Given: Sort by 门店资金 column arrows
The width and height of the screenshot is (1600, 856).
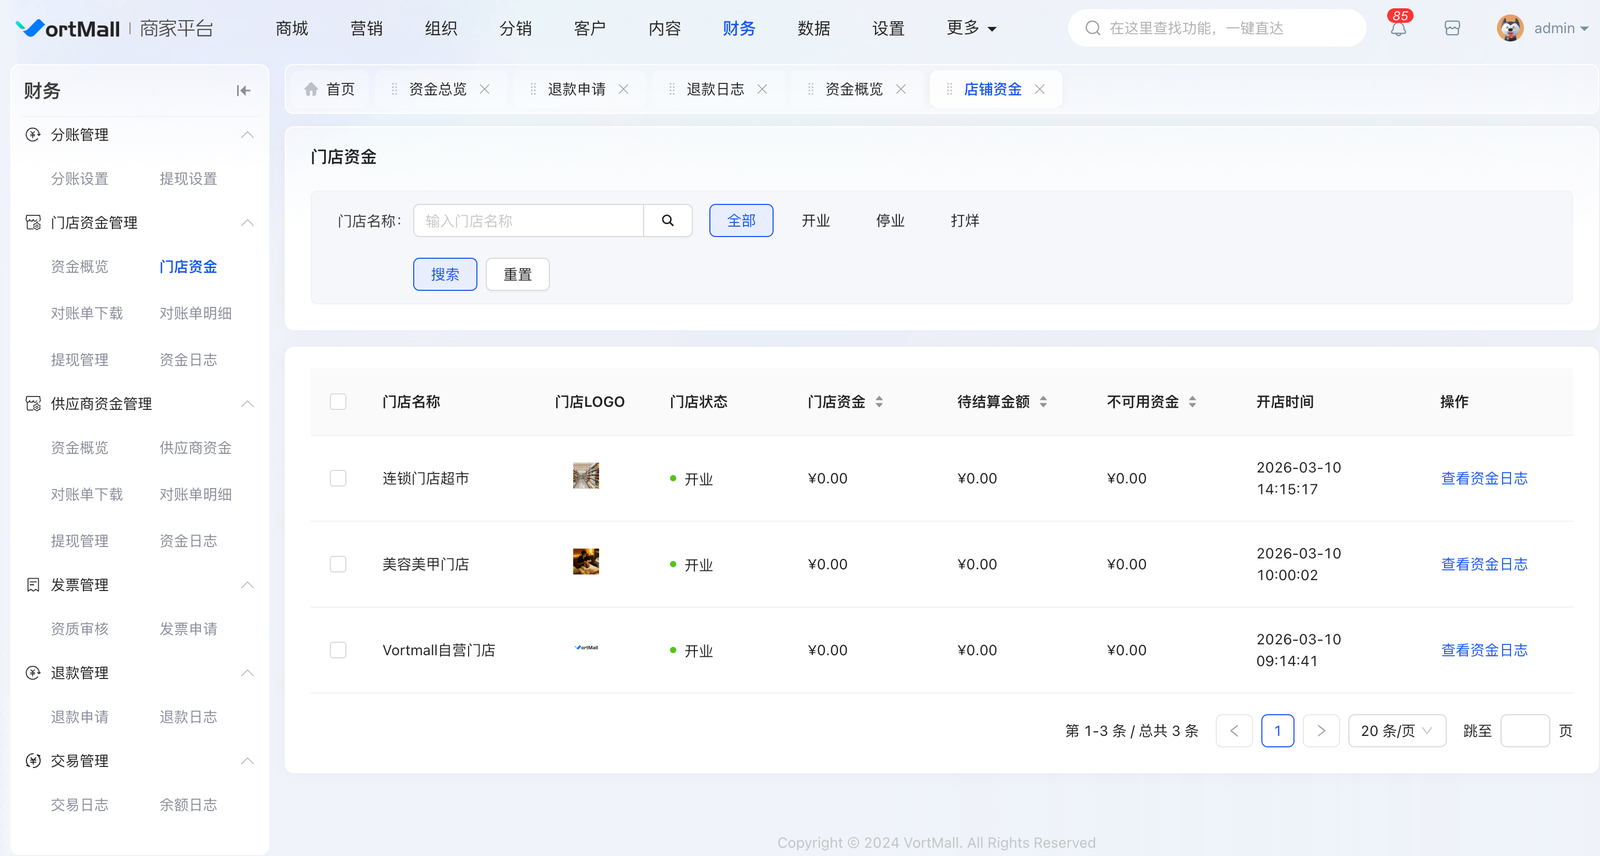Looking at the screenshot, I should pos(879,402).
